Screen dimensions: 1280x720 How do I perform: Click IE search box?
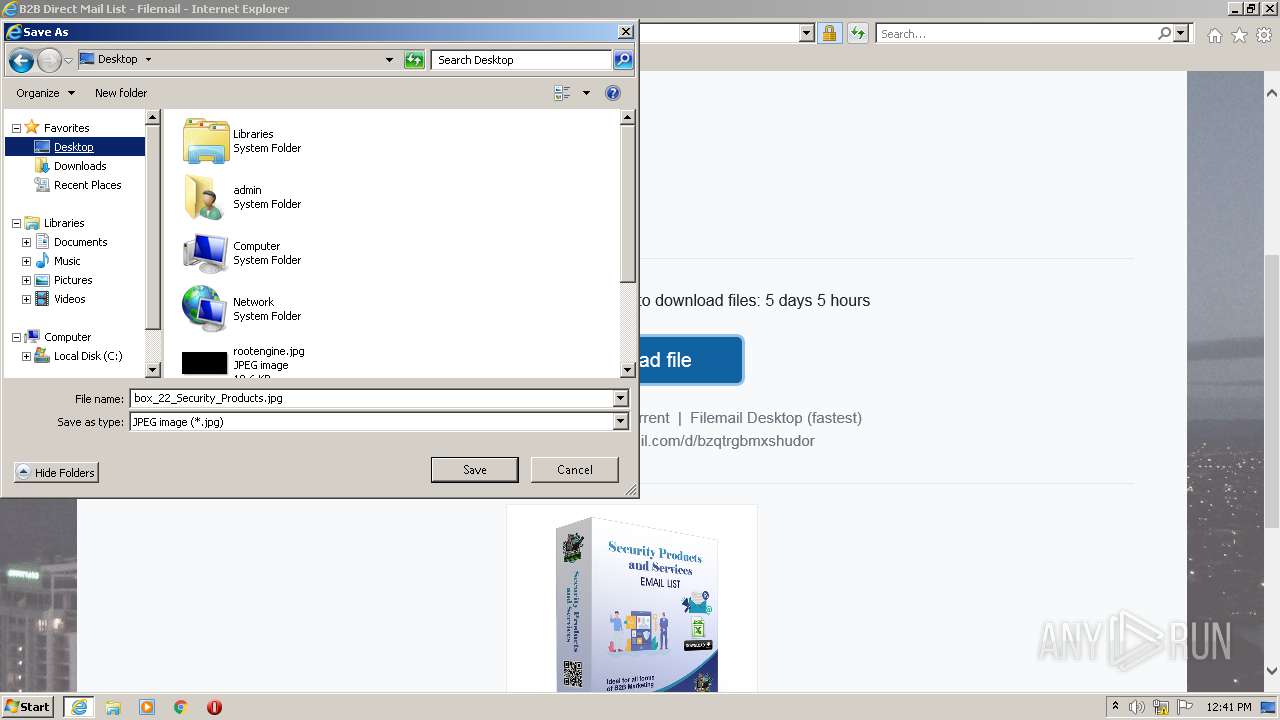(x=1016, y=34)
